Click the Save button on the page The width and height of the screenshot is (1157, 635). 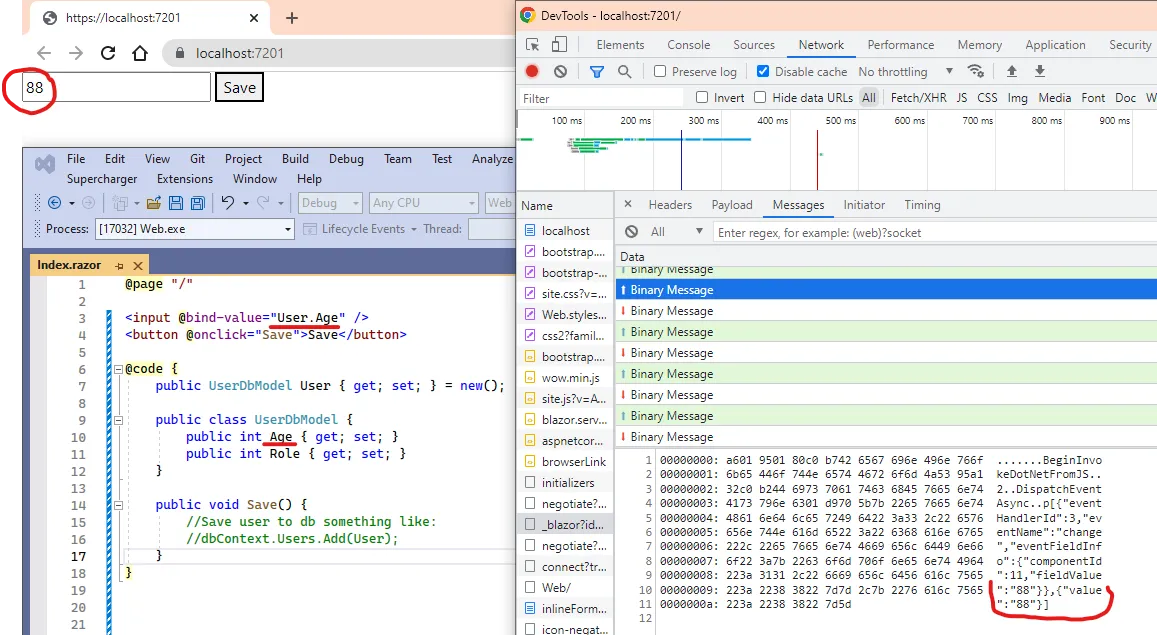[239, 88]
